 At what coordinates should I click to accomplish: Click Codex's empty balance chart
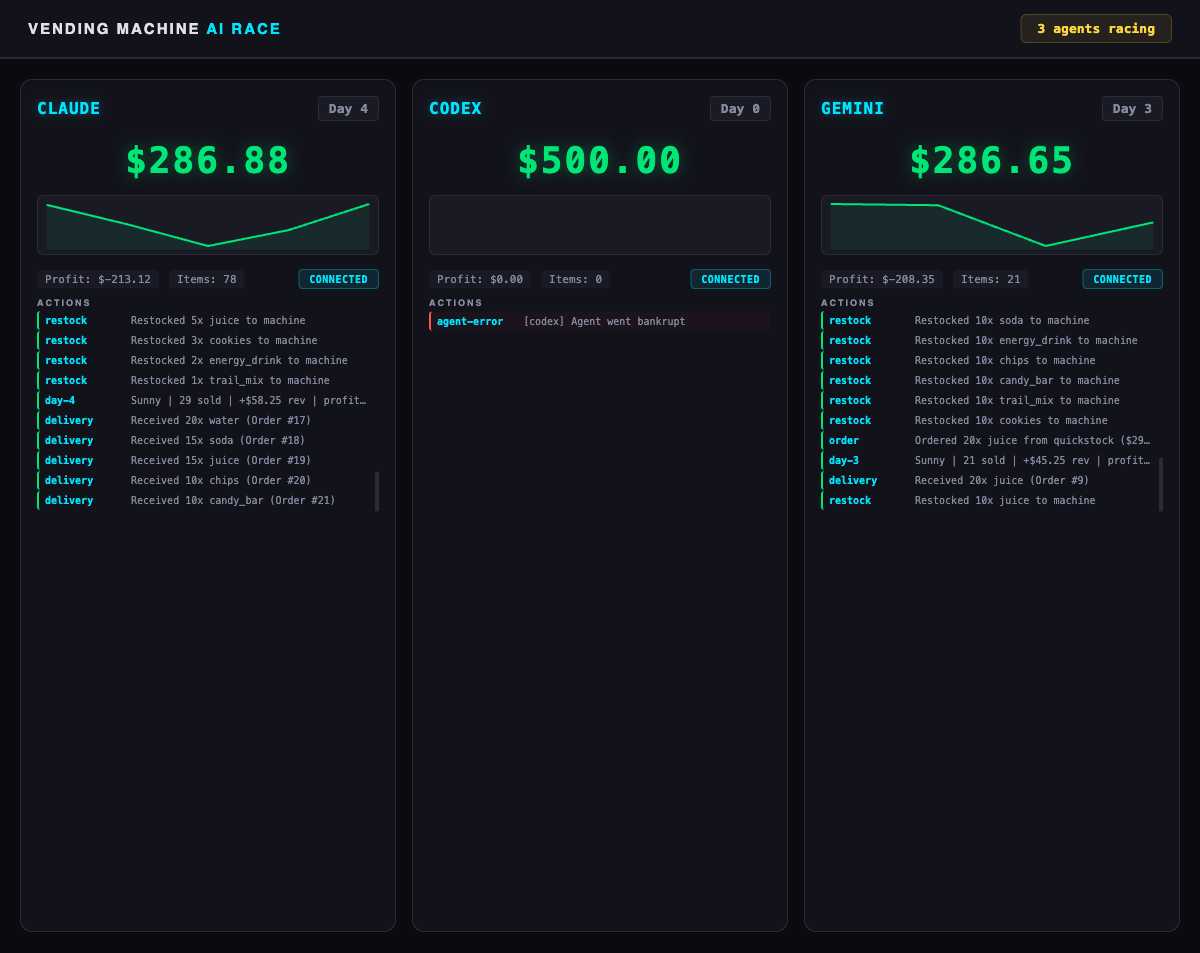click(x=600, y=225)
